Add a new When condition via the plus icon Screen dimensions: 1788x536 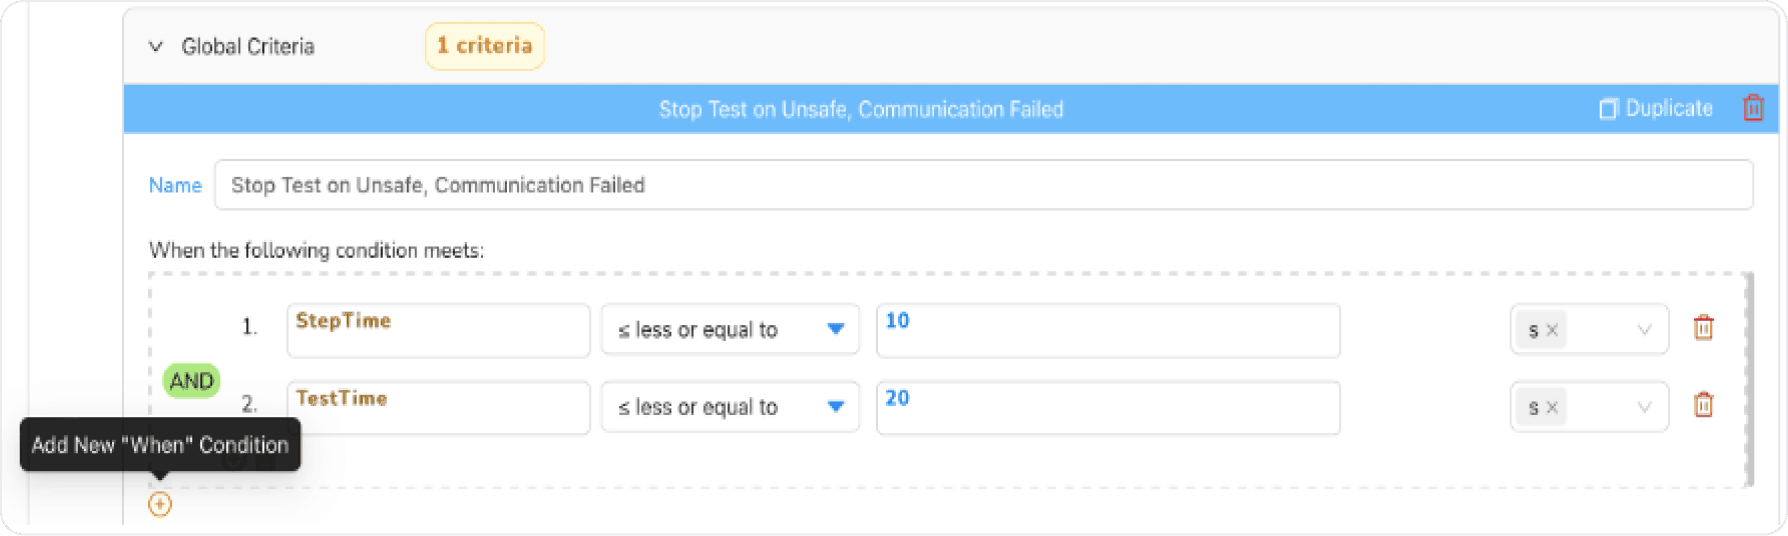point(160,504)
